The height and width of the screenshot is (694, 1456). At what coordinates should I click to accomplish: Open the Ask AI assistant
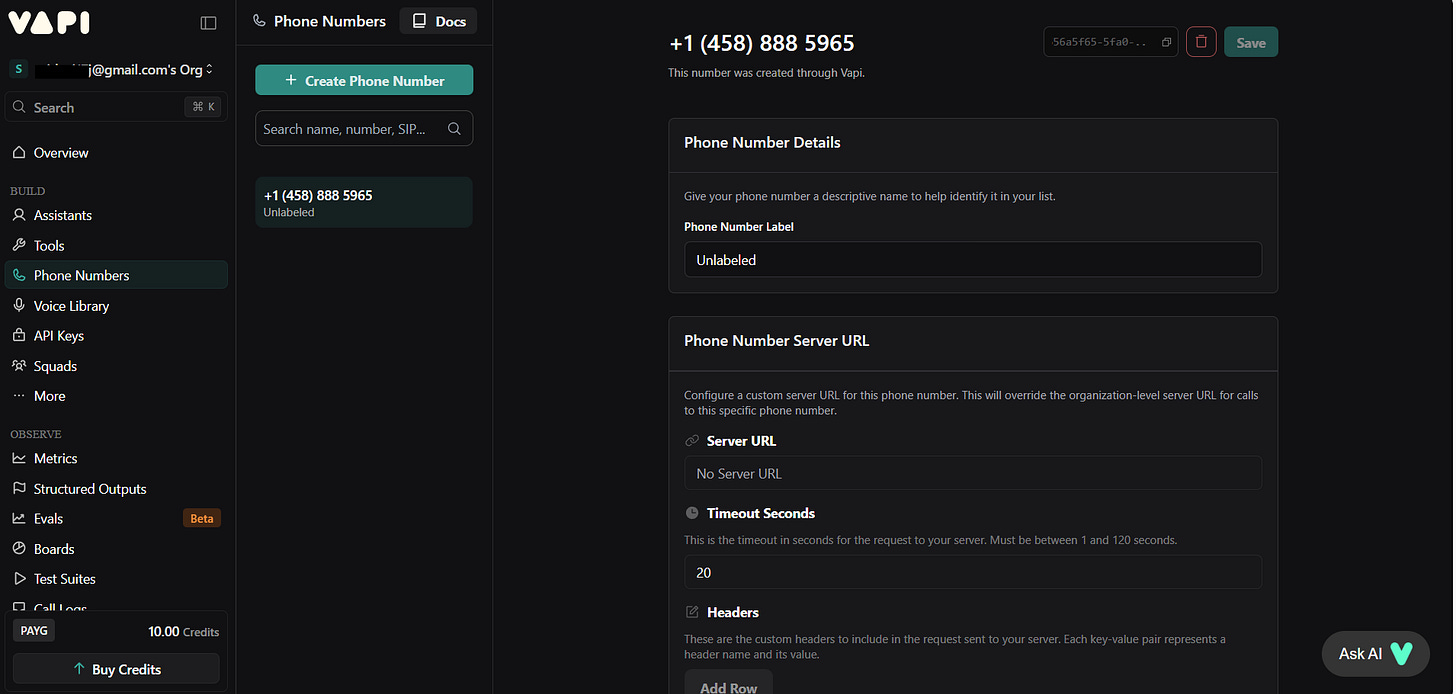(x=1376, y=653)
